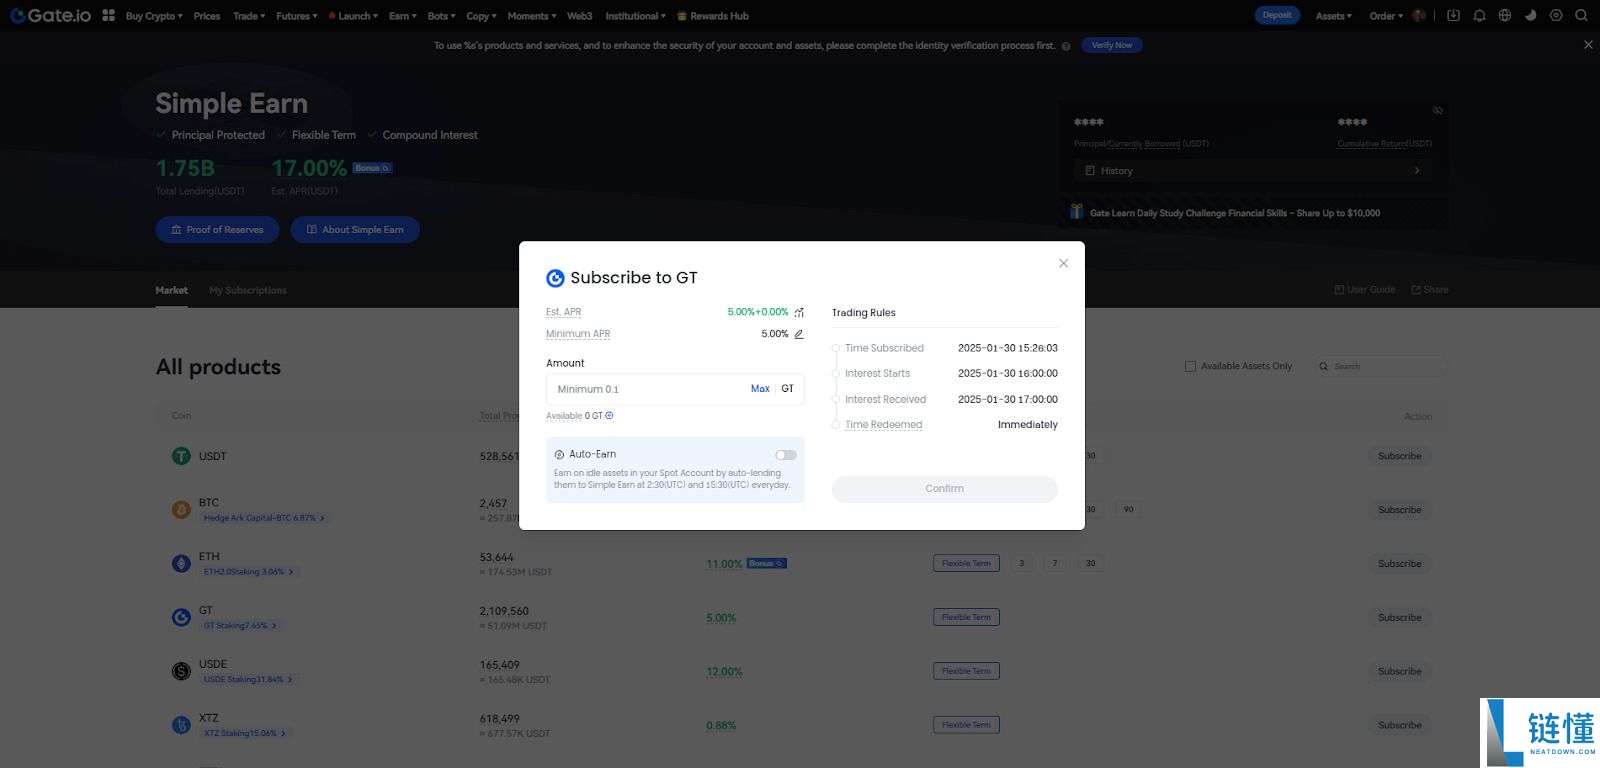Open the hexagon settings icon
The width and height of the screenshot is (1600, 768).
(1556, 15)
